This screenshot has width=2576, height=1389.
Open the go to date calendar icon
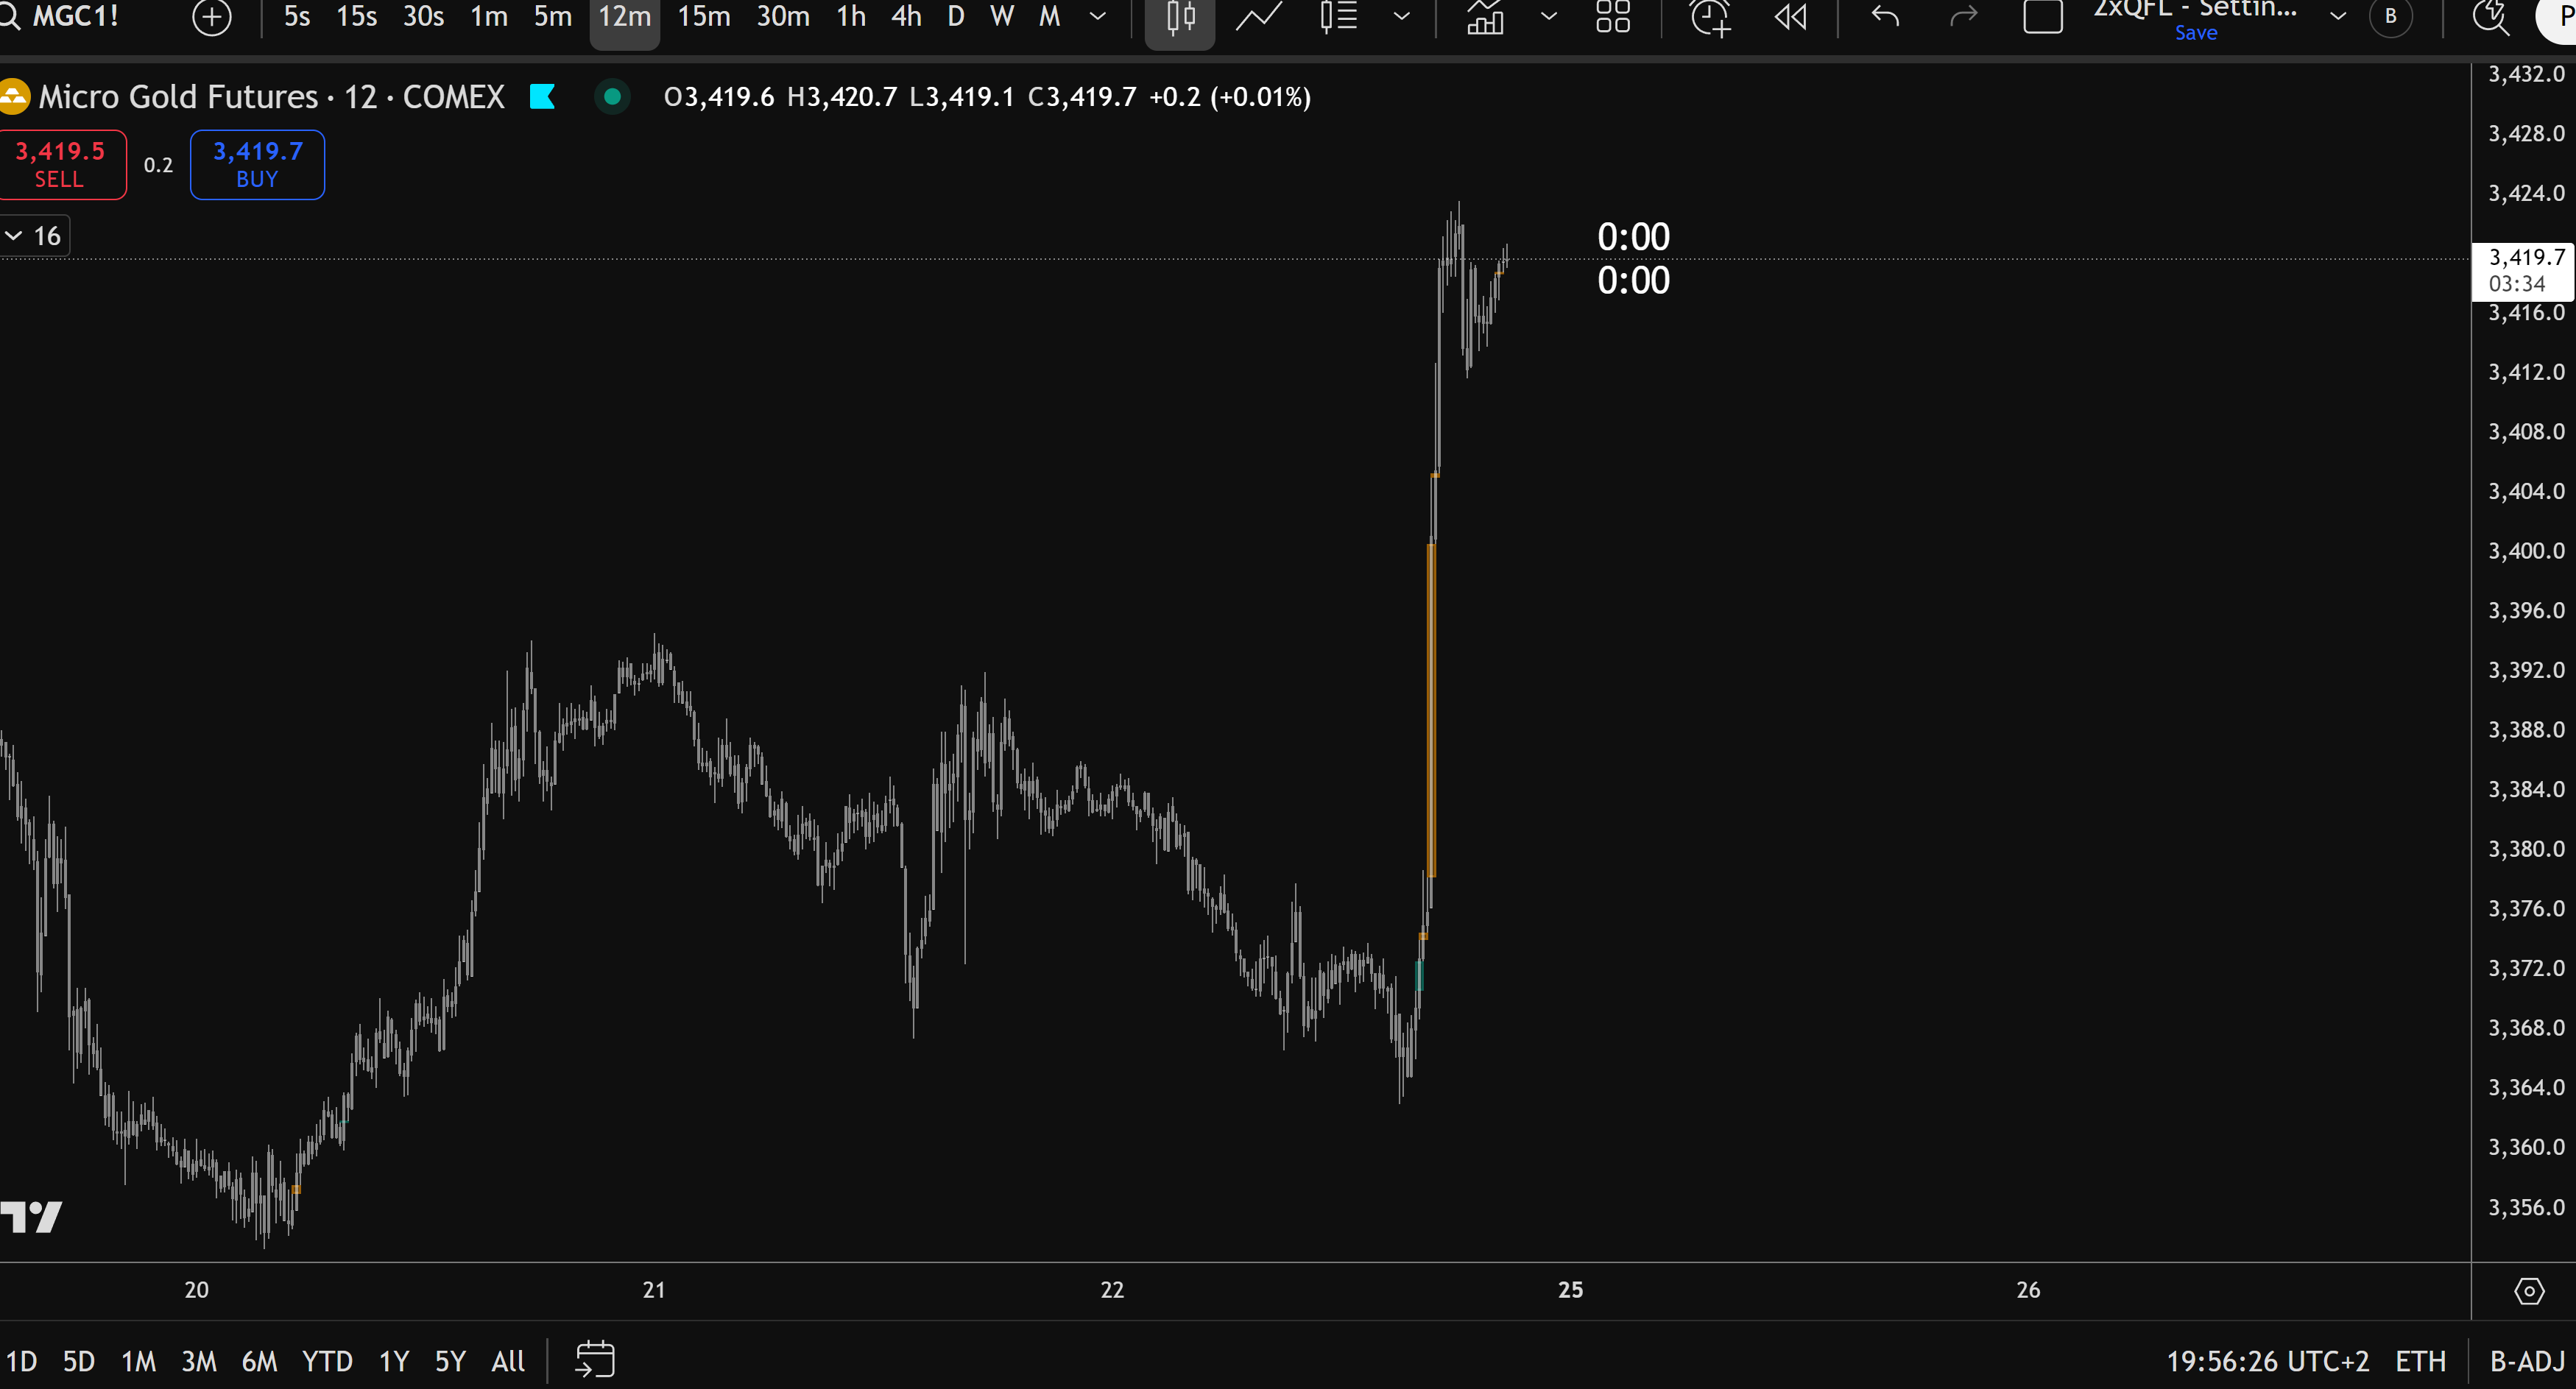[595, 1360]
